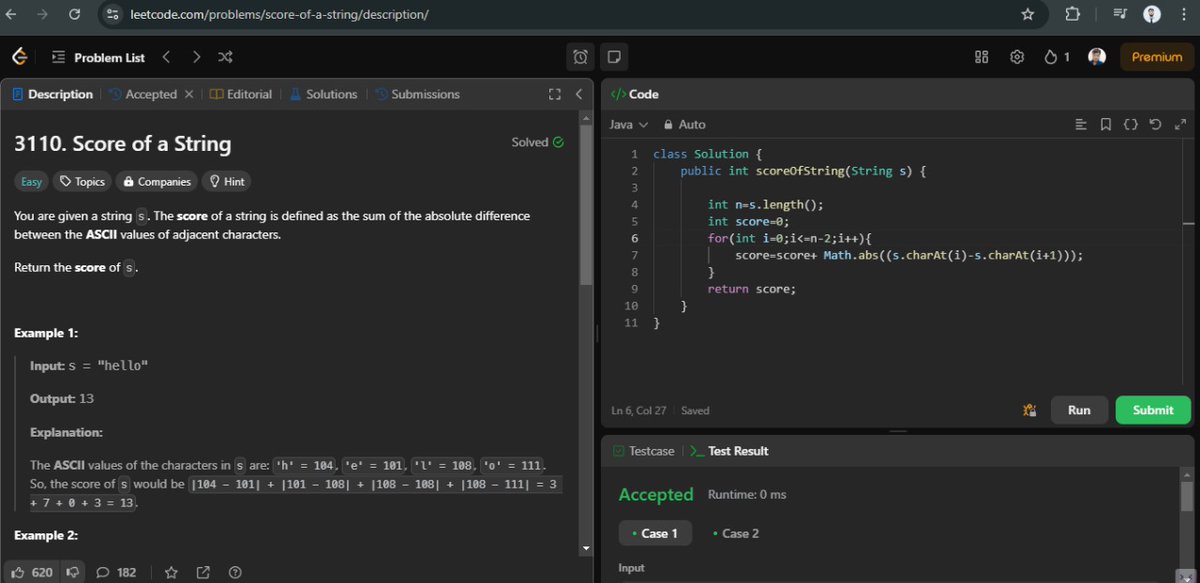The height and width of the screenshot is (583, 1200).
Task: Click the format code lines icon
Action: (x=1081, y=124)
